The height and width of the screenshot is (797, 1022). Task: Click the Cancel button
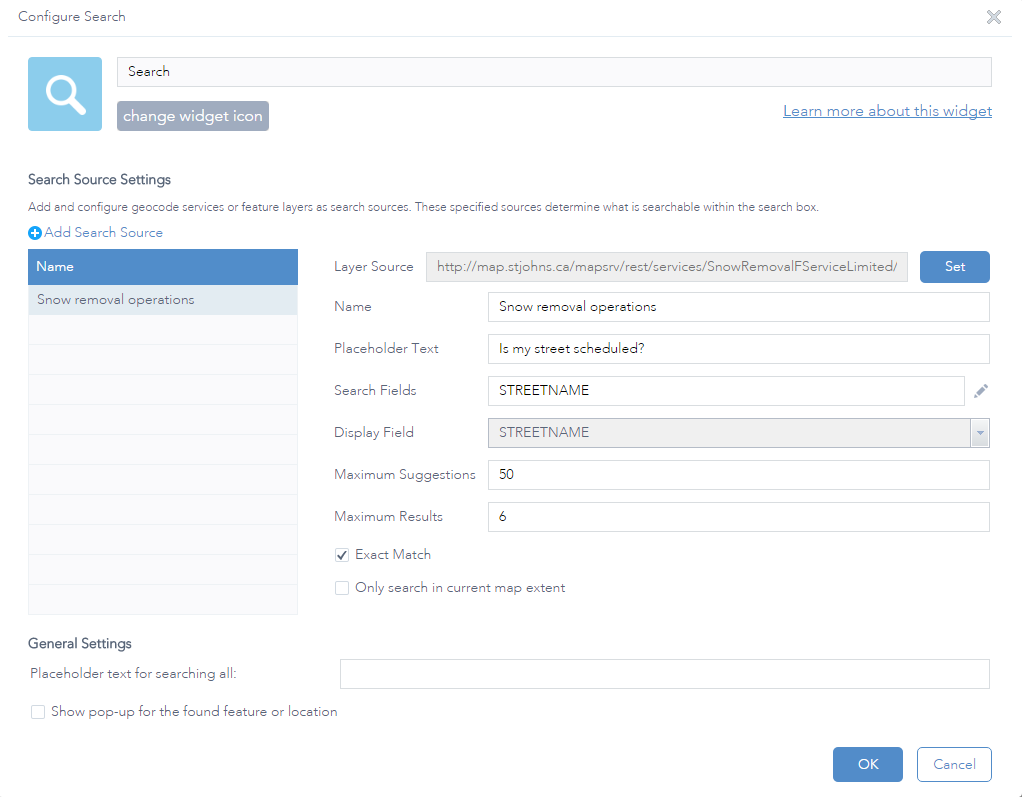click(954, 764)
